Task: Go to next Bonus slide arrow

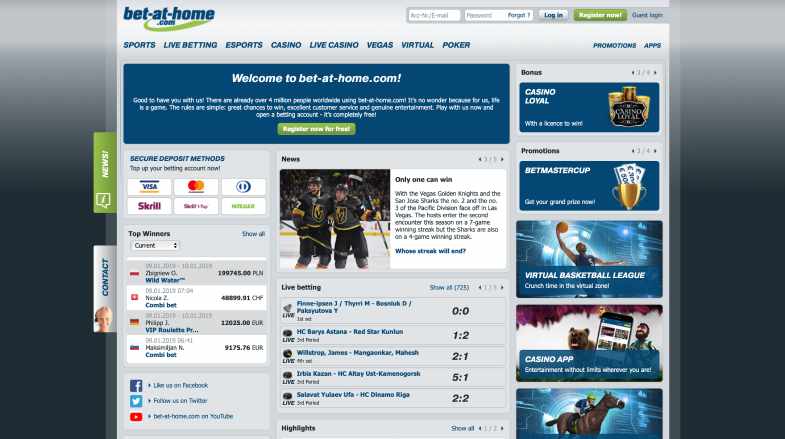Action: pyautogui.click(x=655, y=73)
